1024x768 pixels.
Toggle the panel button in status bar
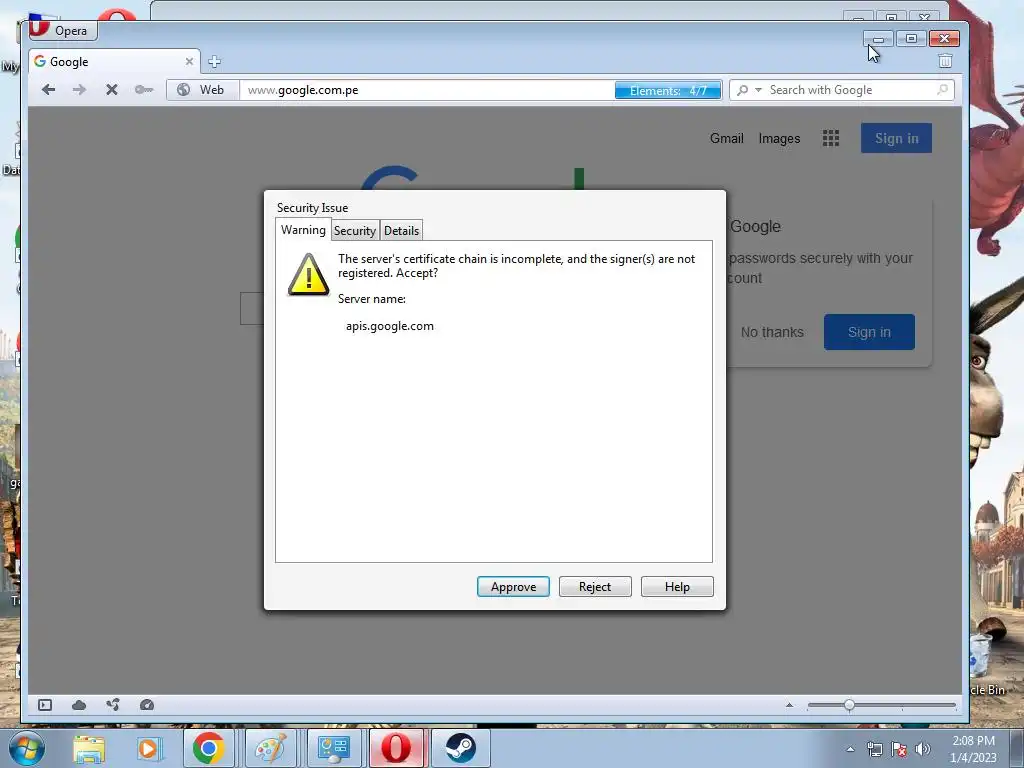point(44,705)
